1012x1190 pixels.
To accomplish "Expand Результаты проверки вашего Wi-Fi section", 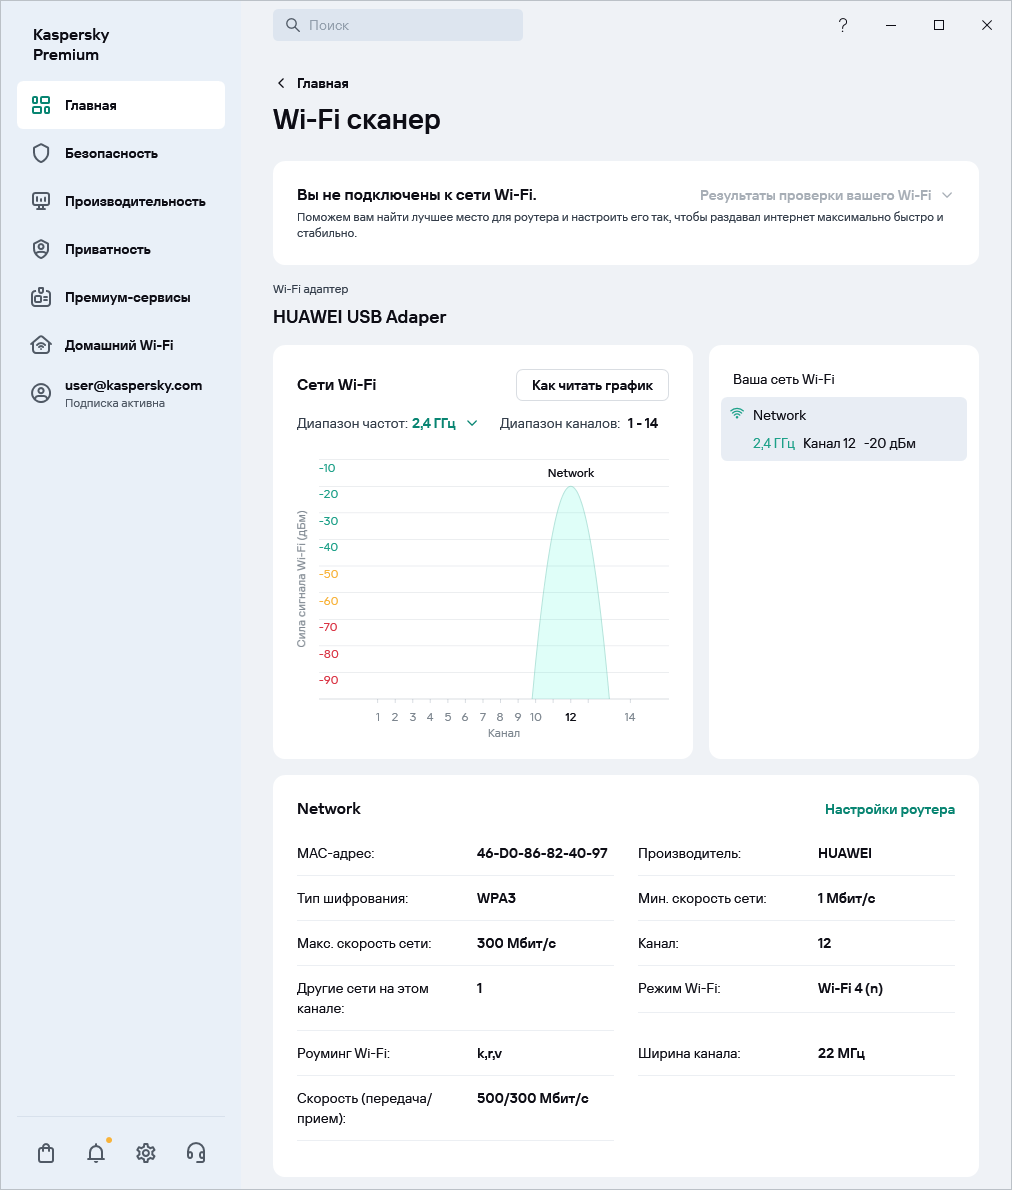I will [x=947, y=195].
